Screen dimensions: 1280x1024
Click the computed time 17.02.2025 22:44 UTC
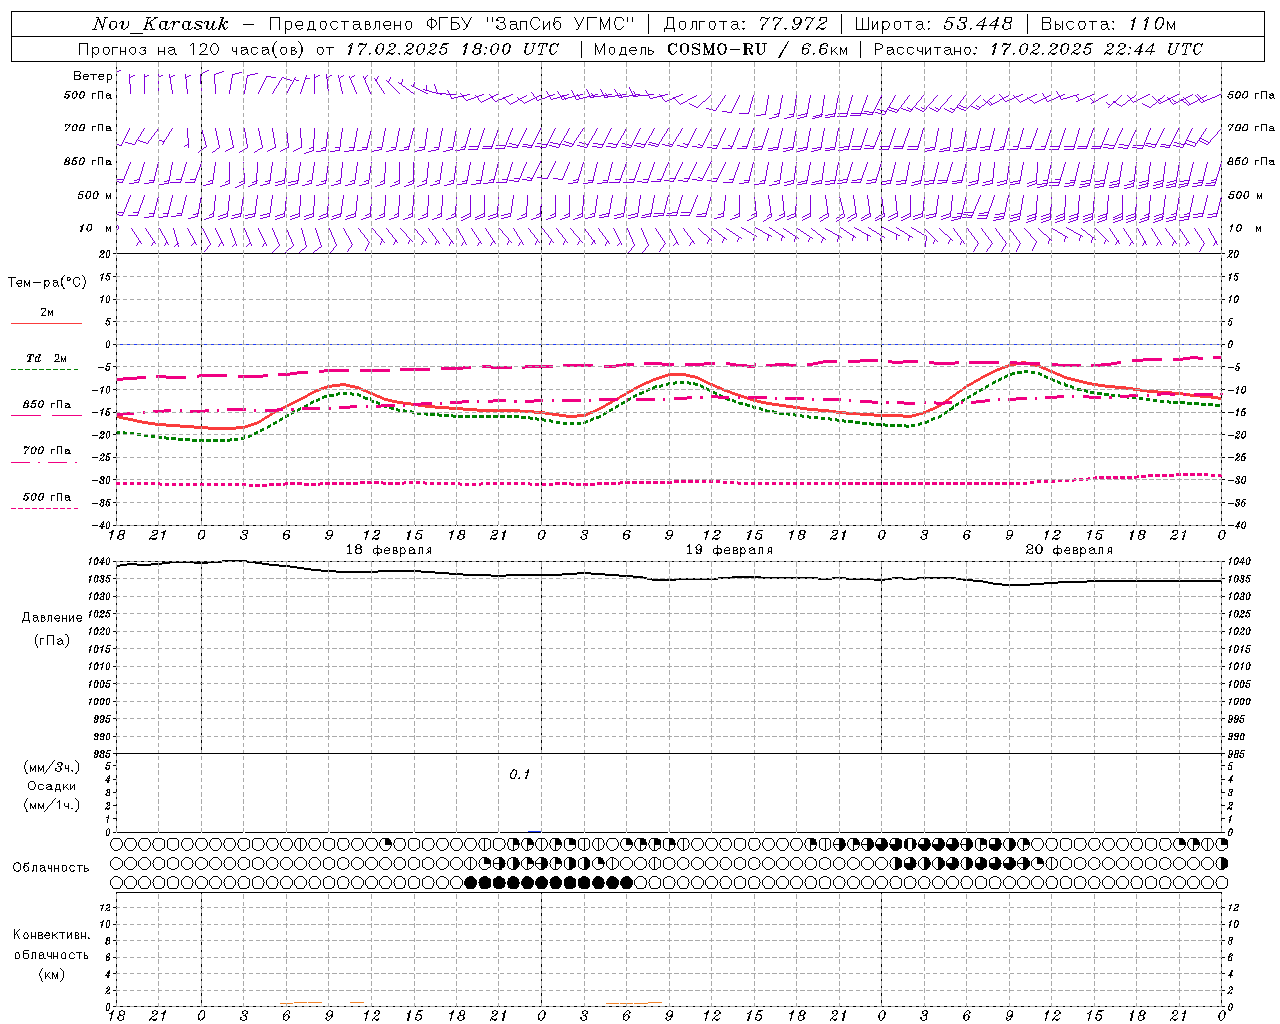1096,49
